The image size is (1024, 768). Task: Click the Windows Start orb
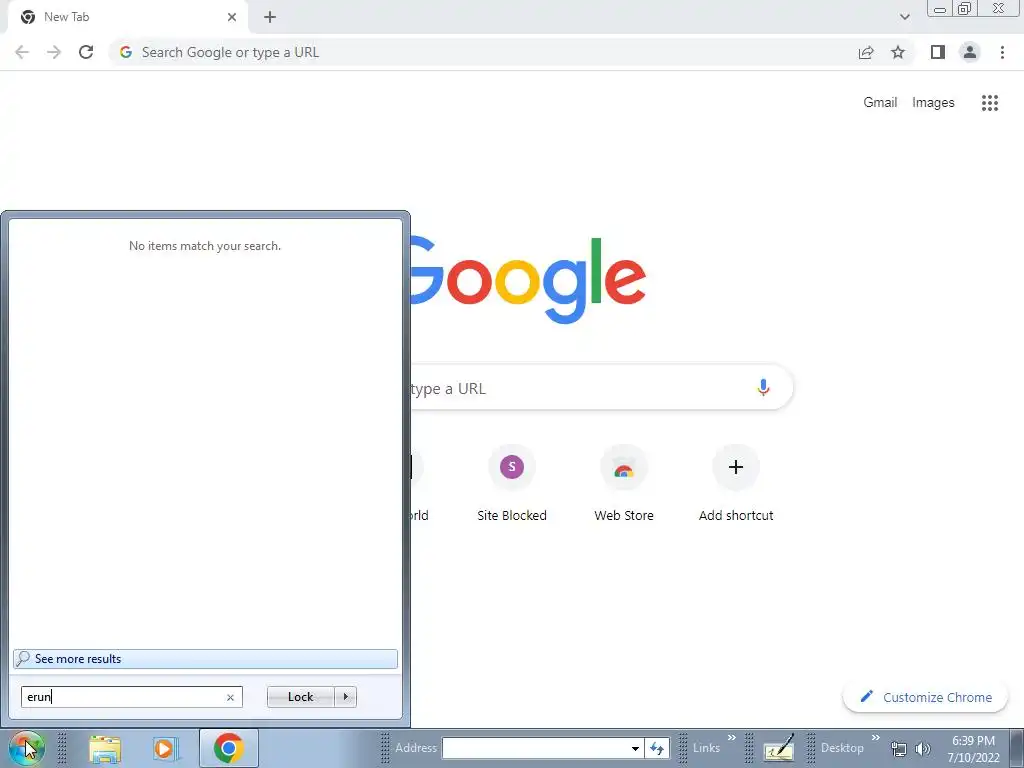(x=26, y=748)
